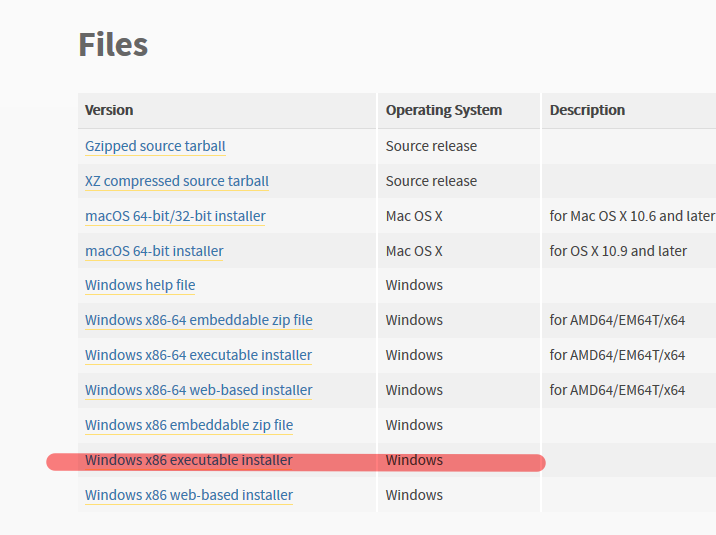The image size is (716, 535).
Task: Download the XZ compressed source tarball
Action: (x=176, y=181)
